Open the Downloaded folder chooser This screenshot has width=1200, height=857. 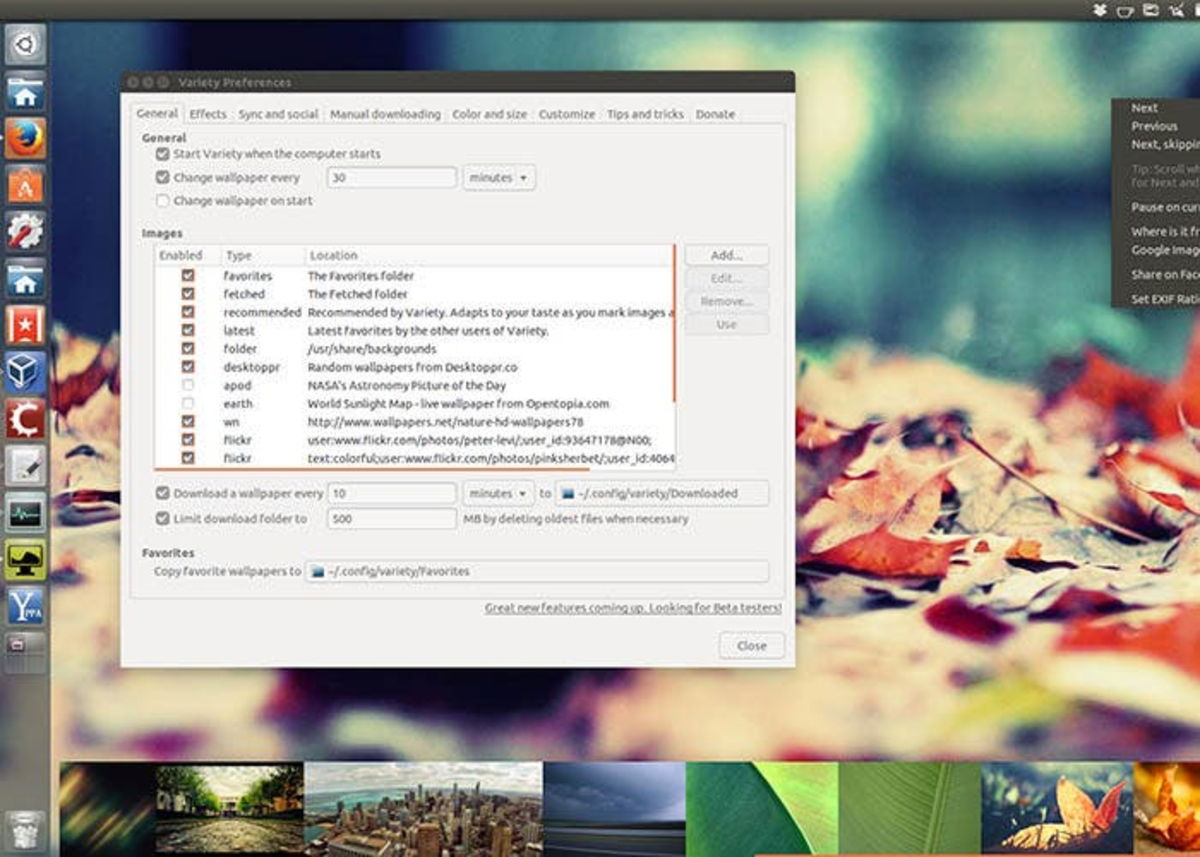pos(661,493)
